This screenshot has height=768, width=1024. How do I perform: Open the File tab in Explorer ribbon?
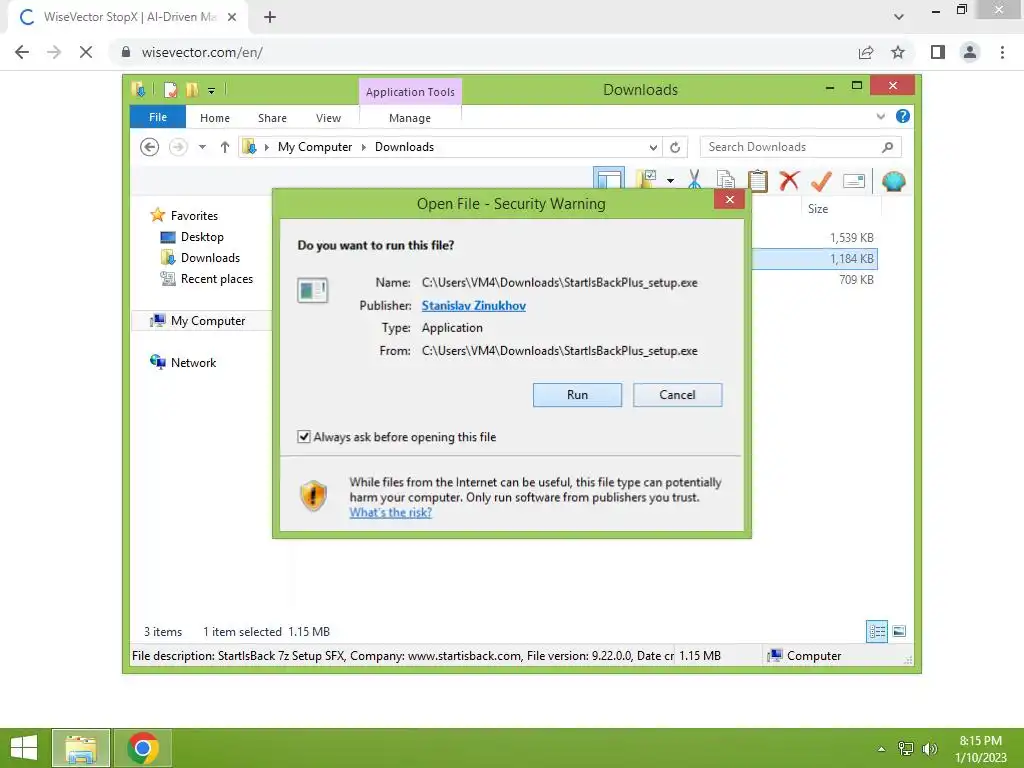tap(158, 118)
